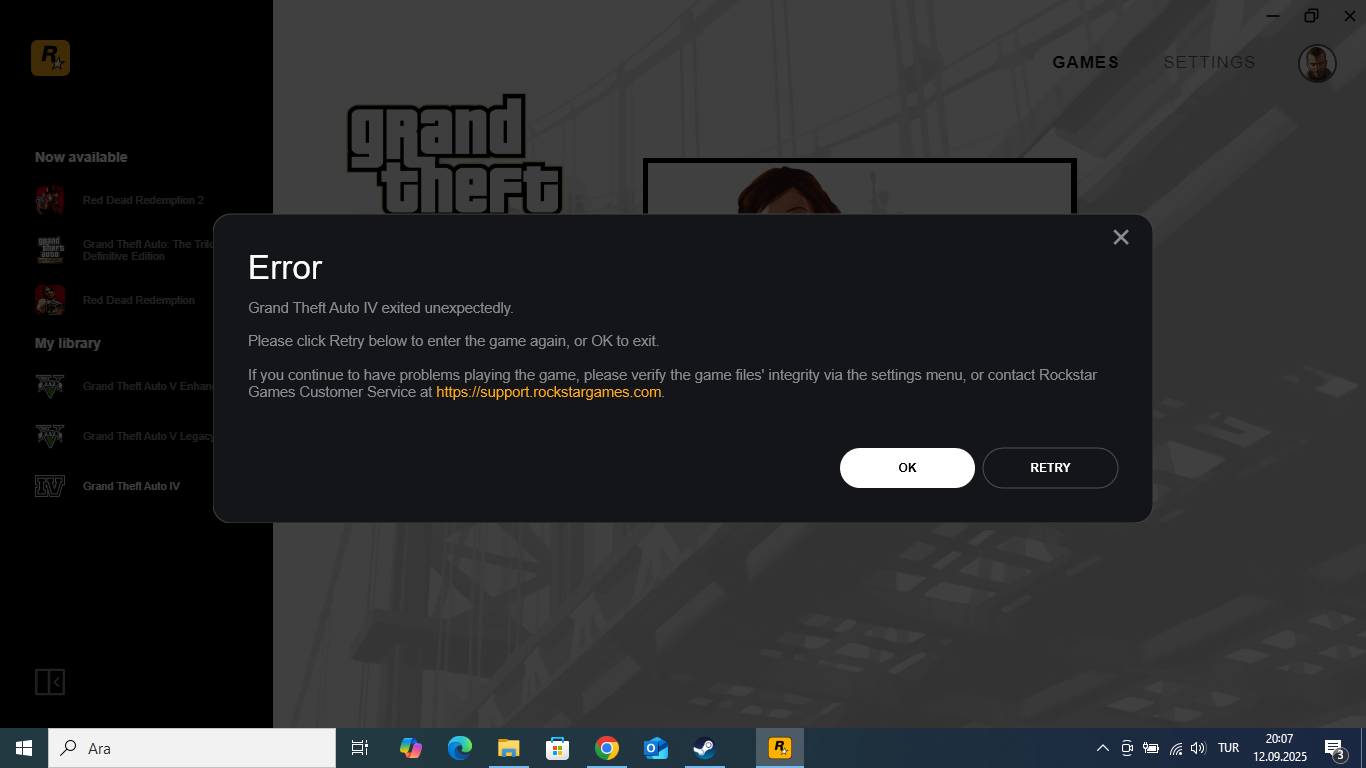Open Task View from the taskbar
The width and height of the screenshot is (1366, 768).
coord(360,748)
